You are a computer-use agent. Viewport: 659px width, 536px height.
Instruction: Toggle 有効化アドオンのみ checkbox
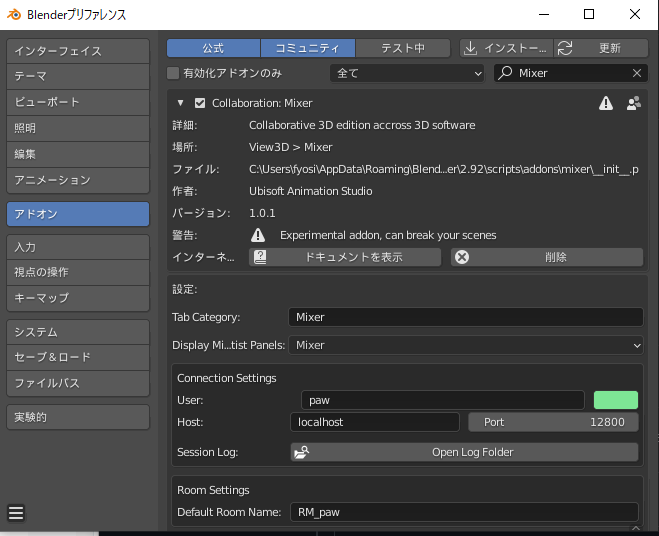coord(173,73)
